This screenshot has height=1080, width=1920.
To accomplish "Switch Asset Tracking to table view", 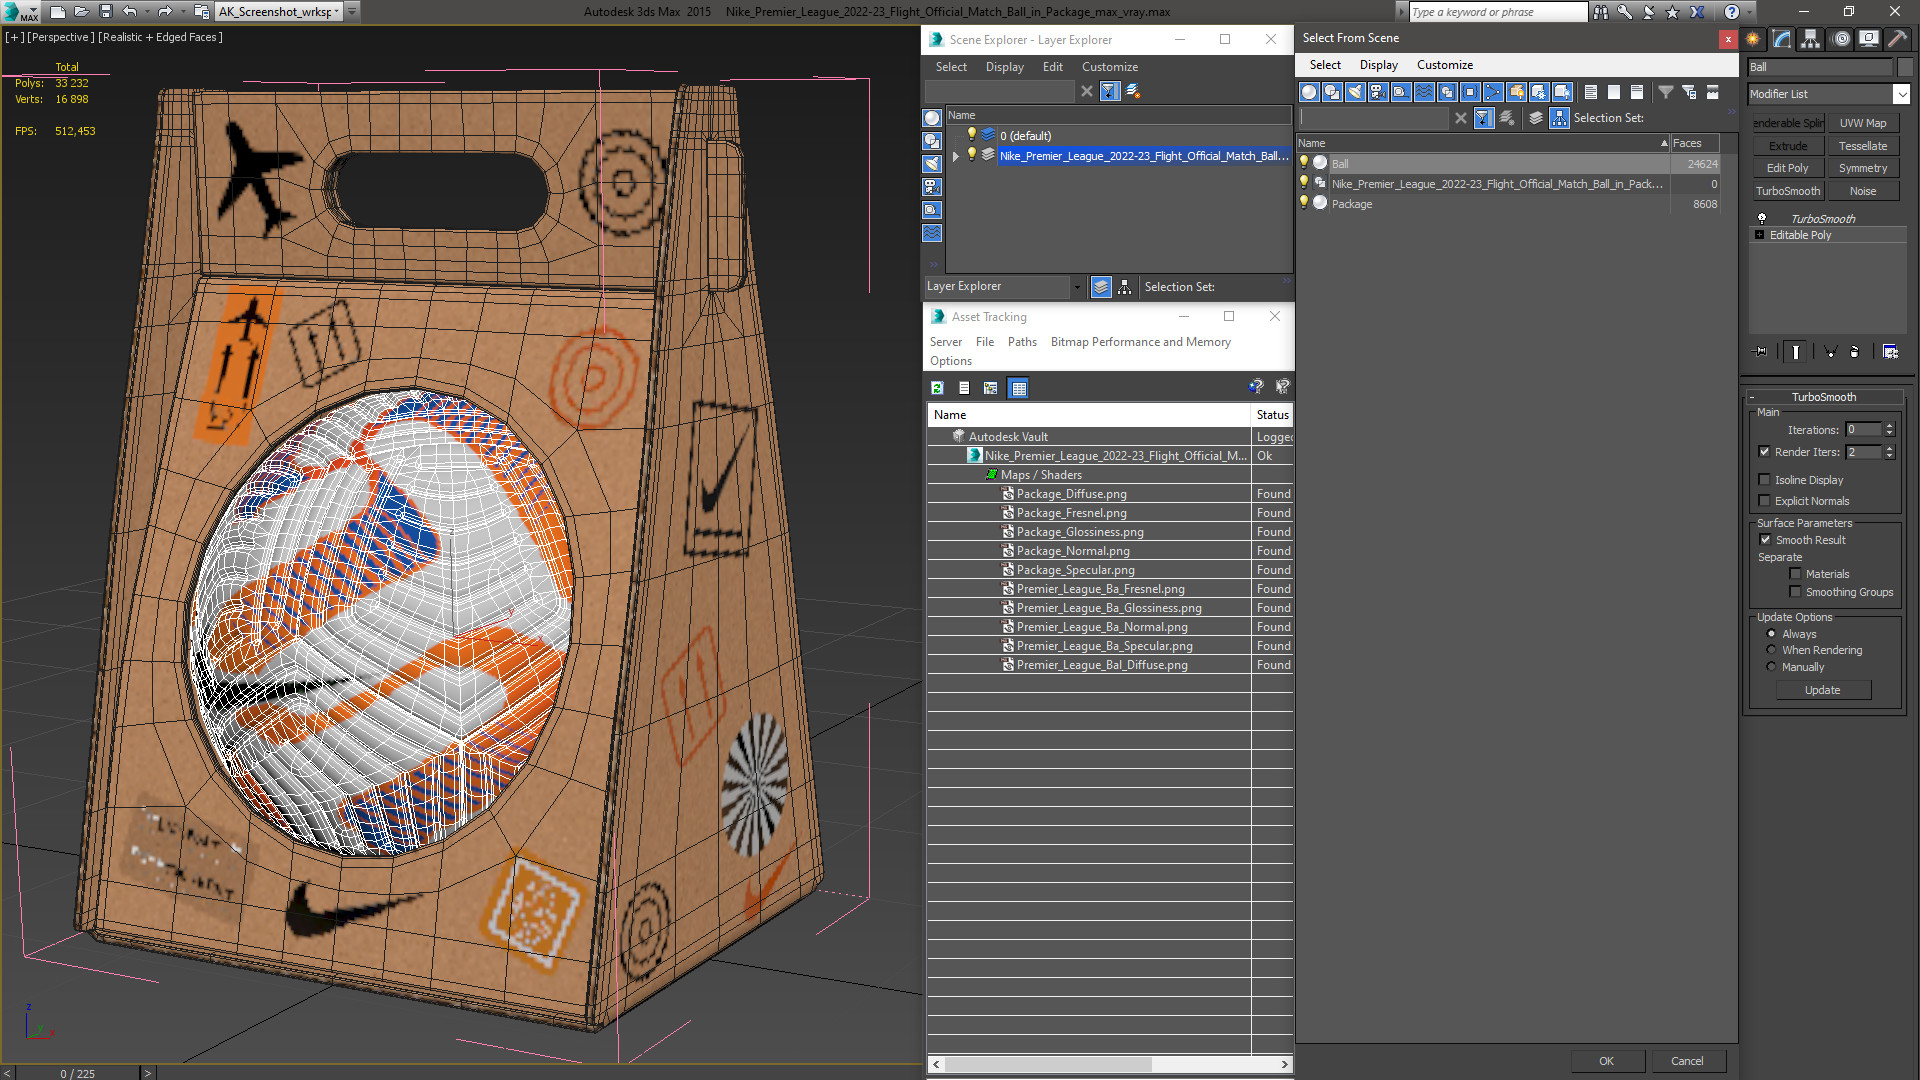I will click(x=1018, y=388).
